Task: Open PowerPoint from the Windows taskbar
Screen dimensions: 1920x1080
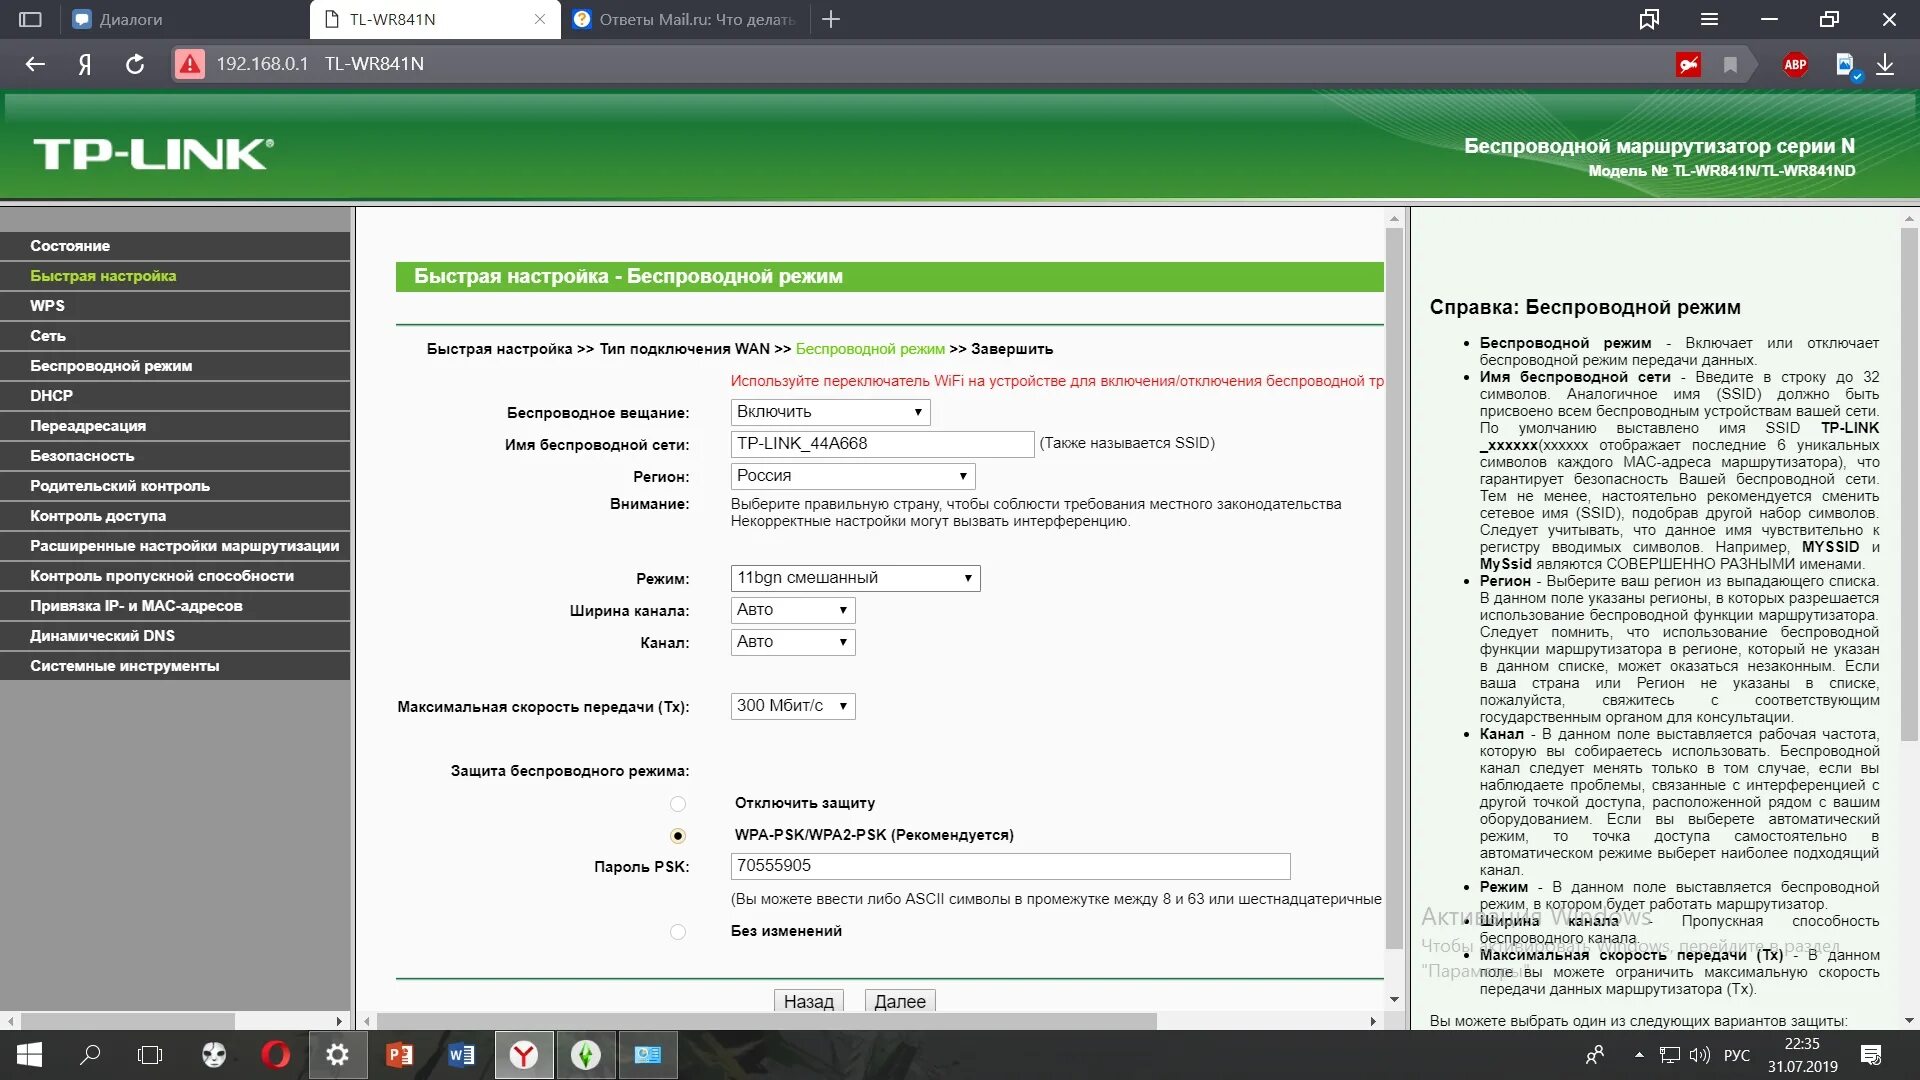Action: tap(399, 1055)
